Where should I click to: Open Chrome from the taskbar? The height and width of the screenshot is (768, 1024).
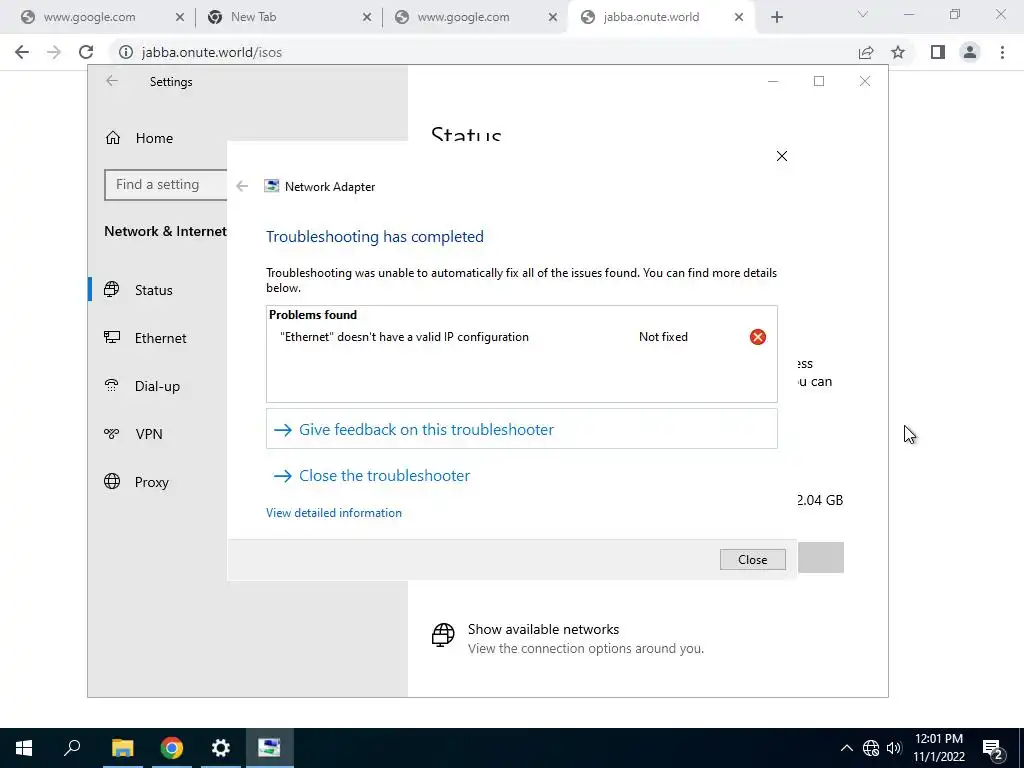[172, 748]
